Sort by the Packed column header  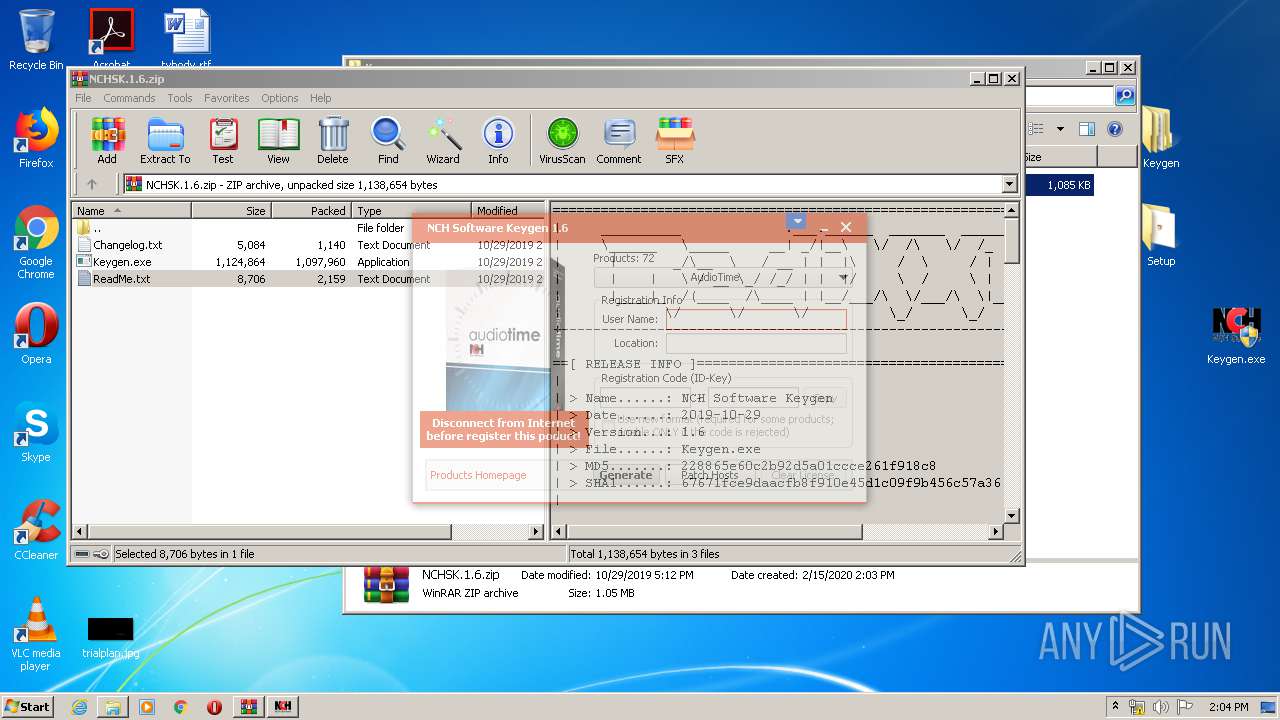click(311, 211)
